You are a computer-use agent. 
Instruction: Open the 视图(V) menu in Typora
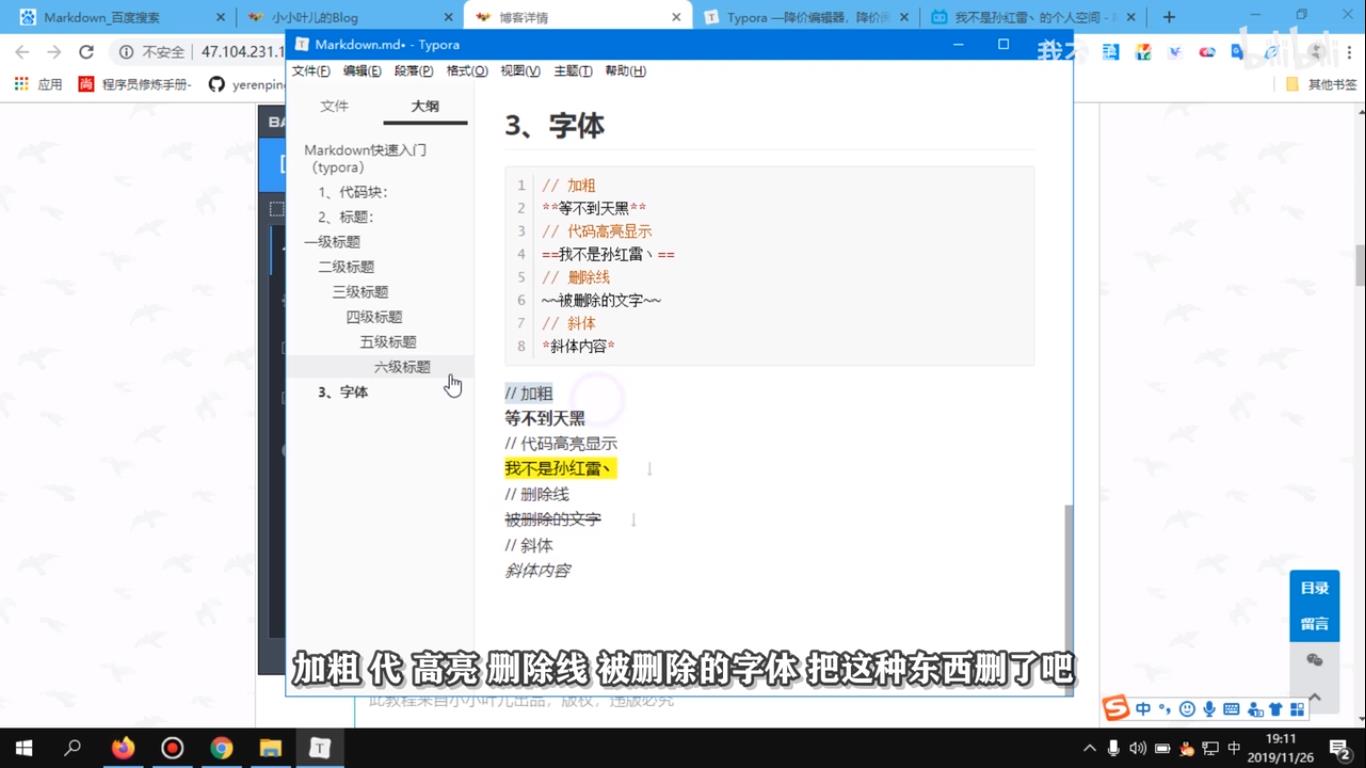coord(520,71)
